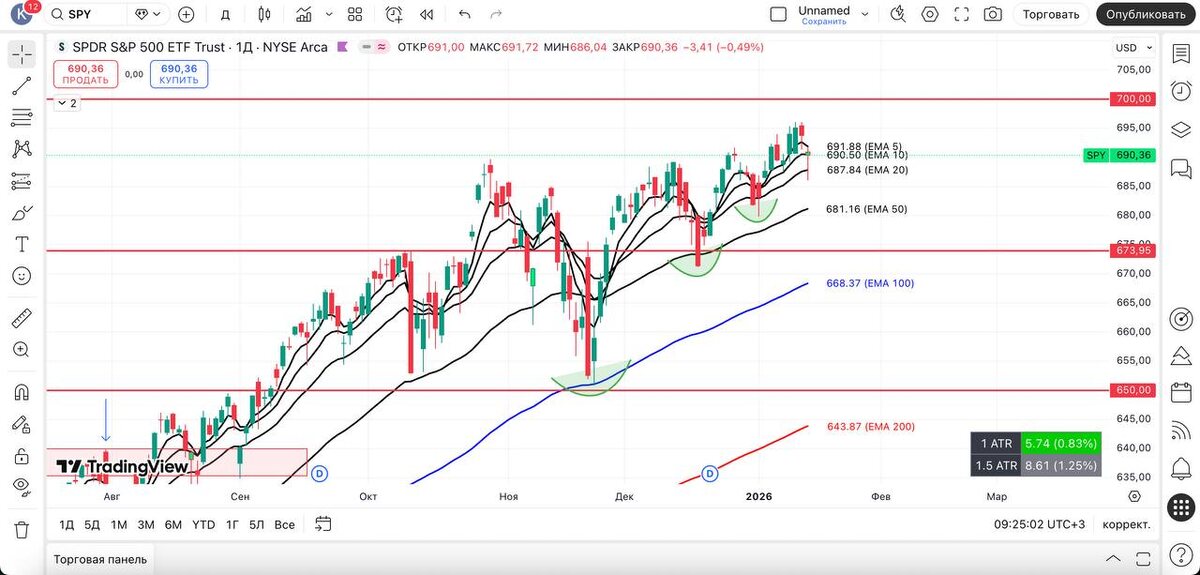Tick the layout square next to Unnamed
Viewport: 1200px width, 575px height.
pyautogui.click(x=778, y=14)
